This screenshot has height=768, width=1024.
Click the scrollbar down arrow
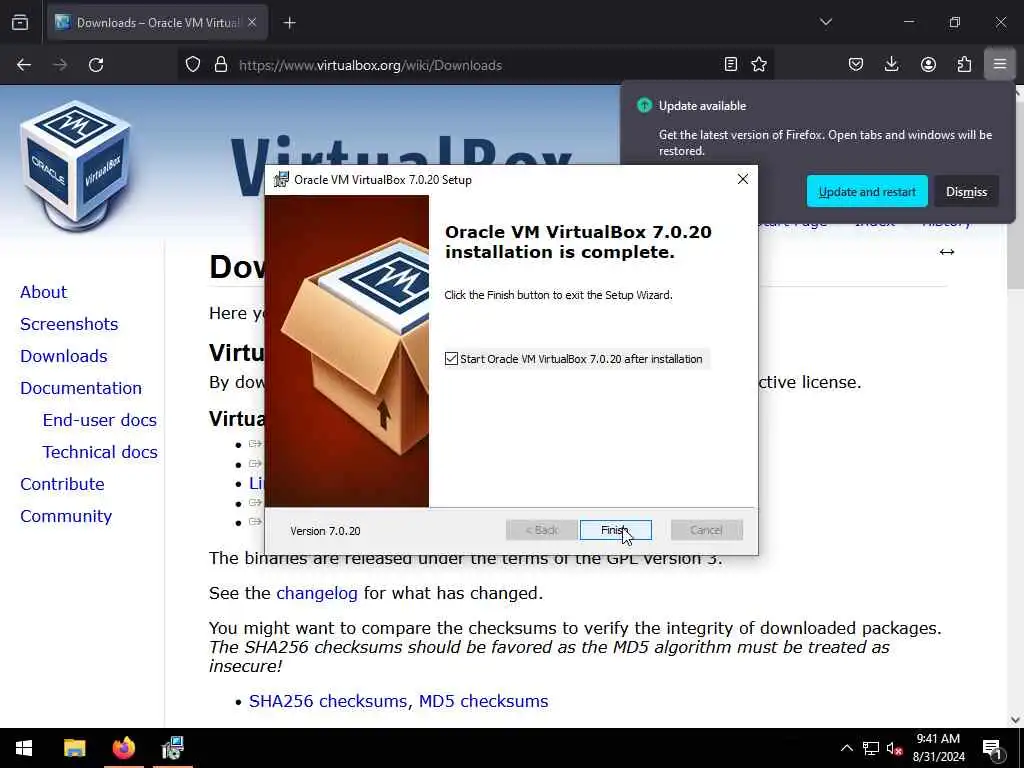click(1015, 720)
